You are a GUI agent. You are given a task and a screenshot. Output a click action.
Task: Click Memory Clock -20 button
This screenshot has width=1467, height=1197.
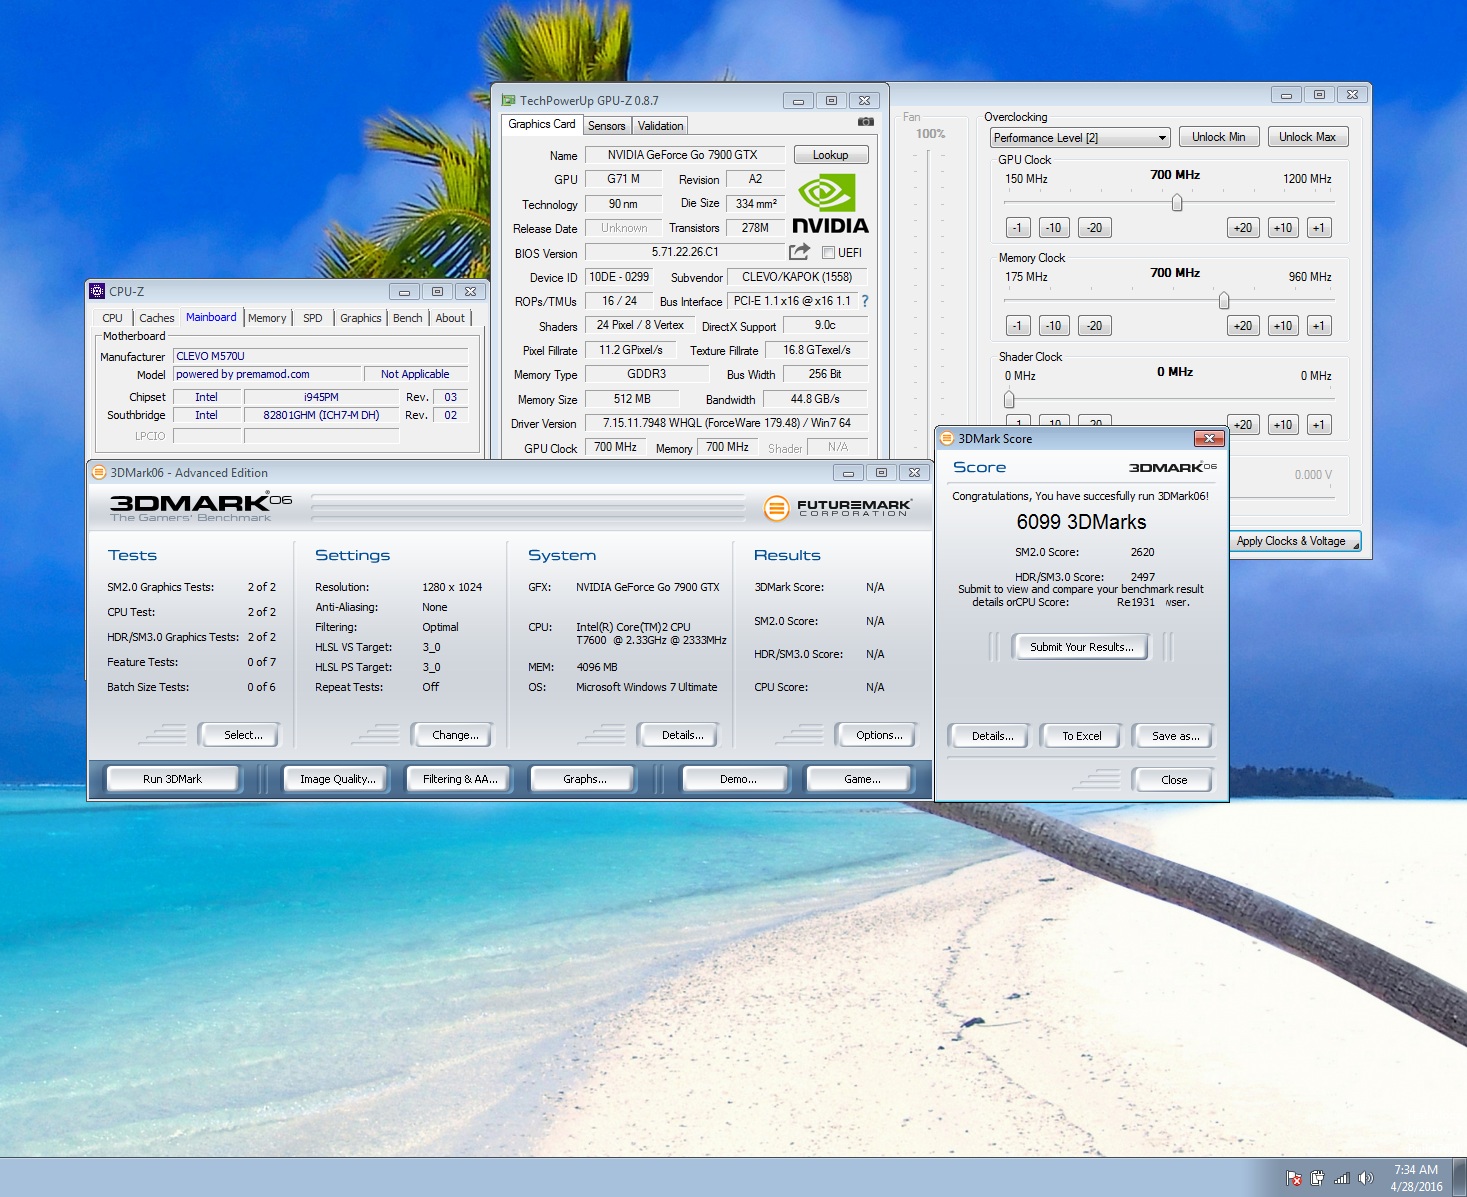(1095, 326)
